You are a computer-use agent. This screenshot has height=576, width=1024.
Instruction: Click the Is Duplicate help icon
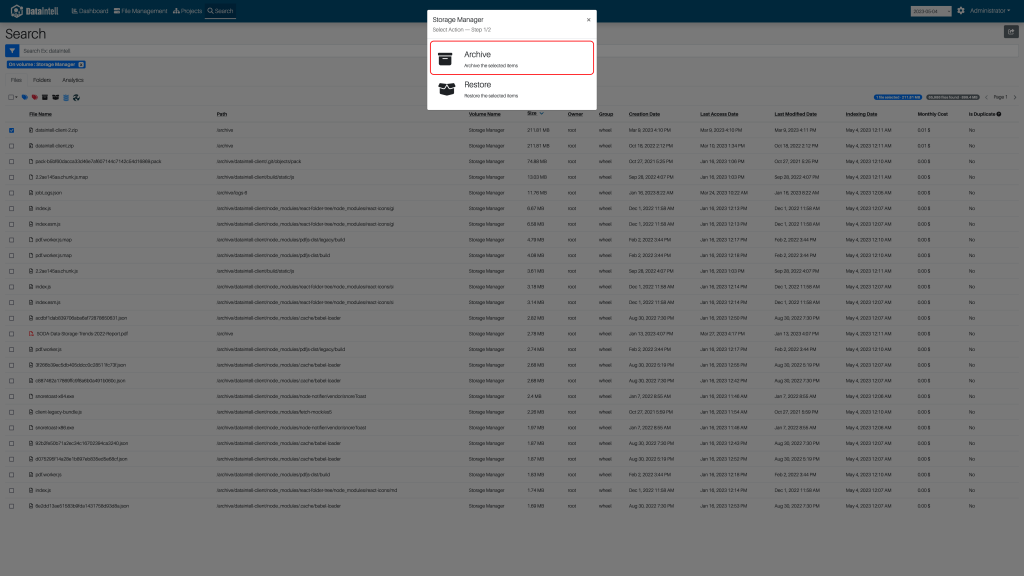click(999, 114)
